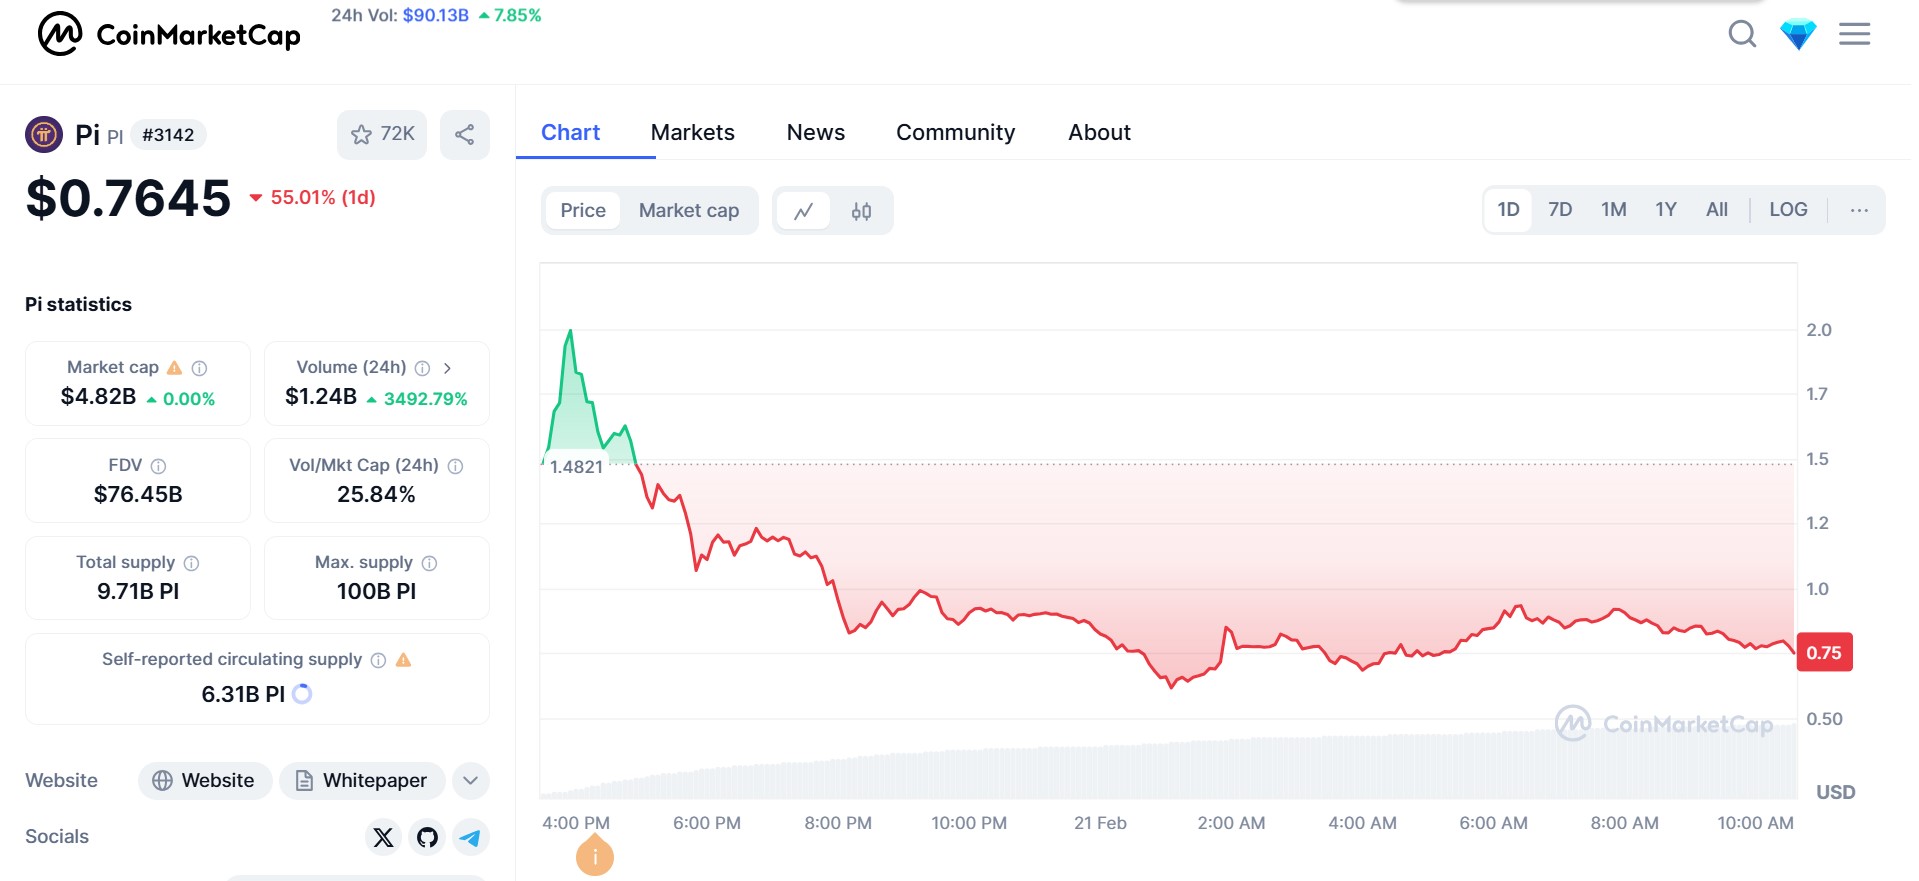Viewport: 1919px width, 881px height.
Task: Open the Telegram social link
Action: pyautogui.click(x=471, y=837)
